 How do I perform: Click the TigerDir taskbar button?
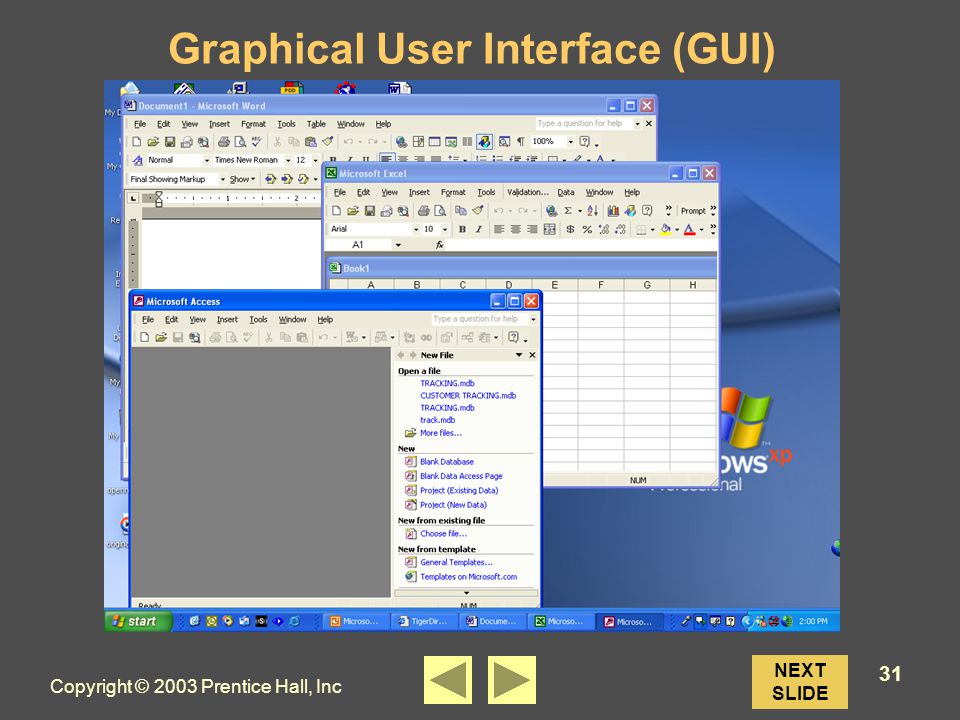click(424, 621)
